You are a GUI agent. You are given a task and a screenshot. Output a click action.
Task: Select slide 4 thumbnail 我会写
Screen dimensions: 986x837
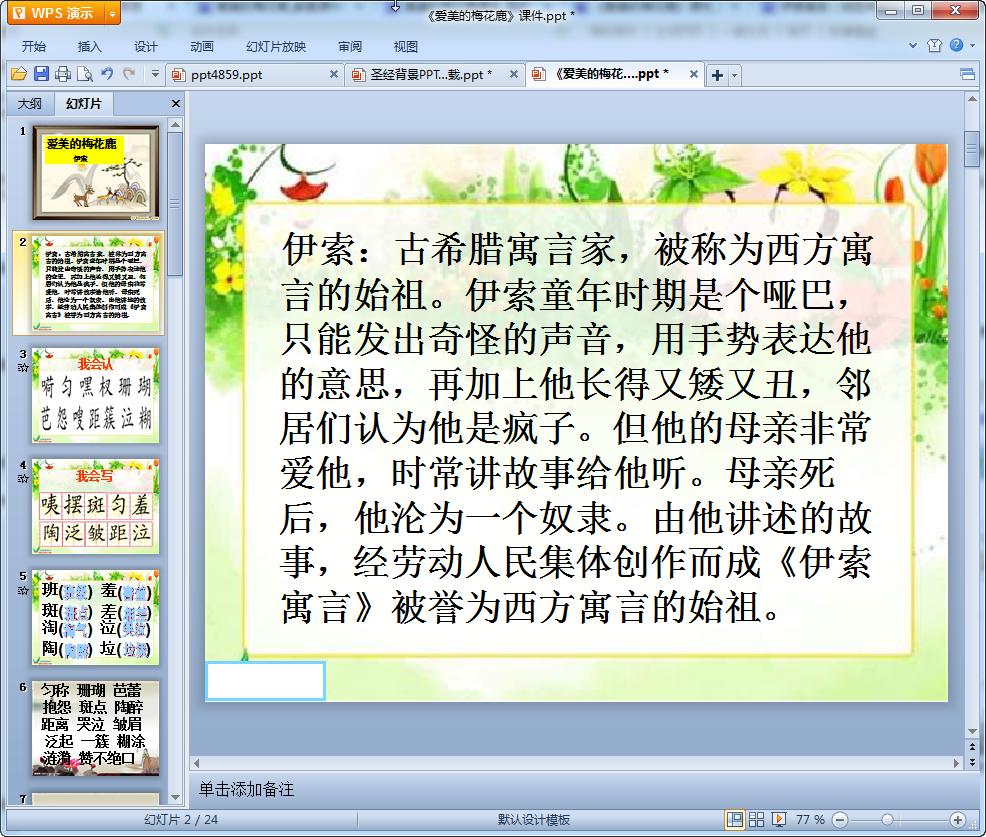tap(96, 506)
